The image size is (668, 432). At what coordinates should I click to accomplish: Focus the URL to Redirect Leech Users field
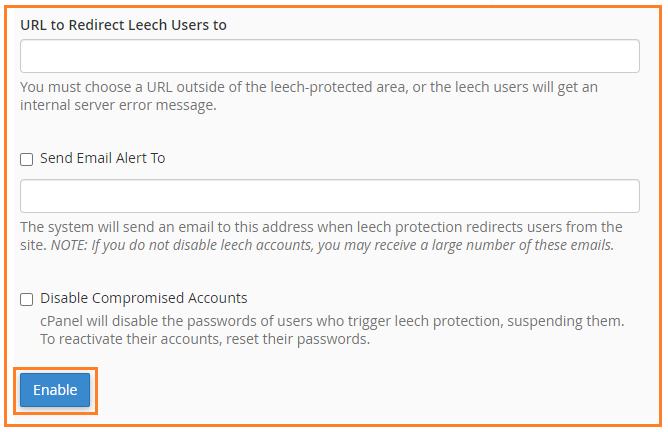(330, 56)
